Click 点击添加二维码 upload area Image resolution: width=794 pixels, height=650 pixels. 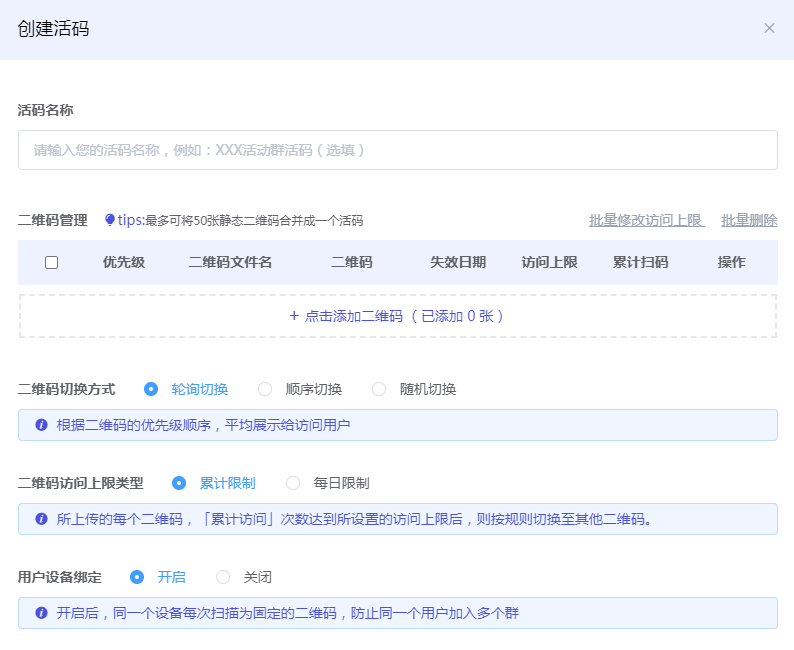click(x=398, y=316)
